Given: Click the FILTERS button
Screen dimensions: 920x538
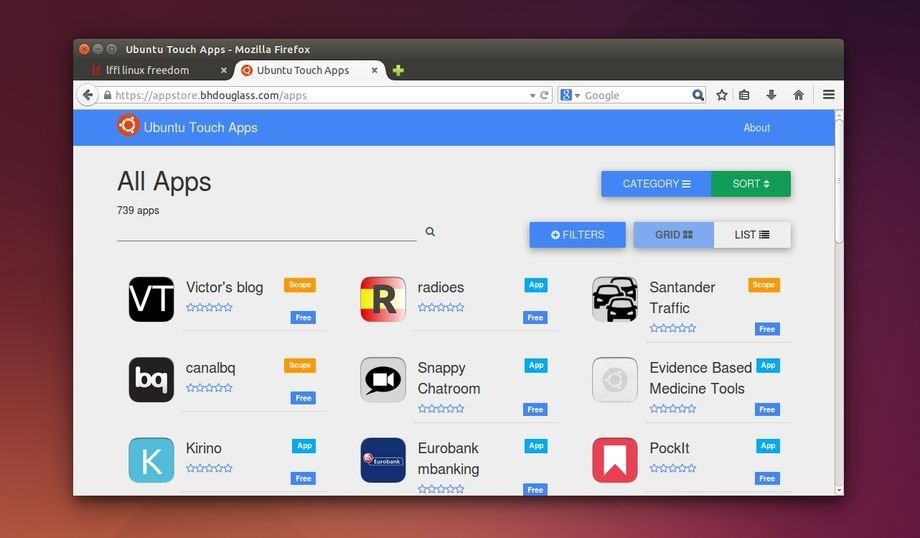Looking at the screenshot, I should point(577,235).
